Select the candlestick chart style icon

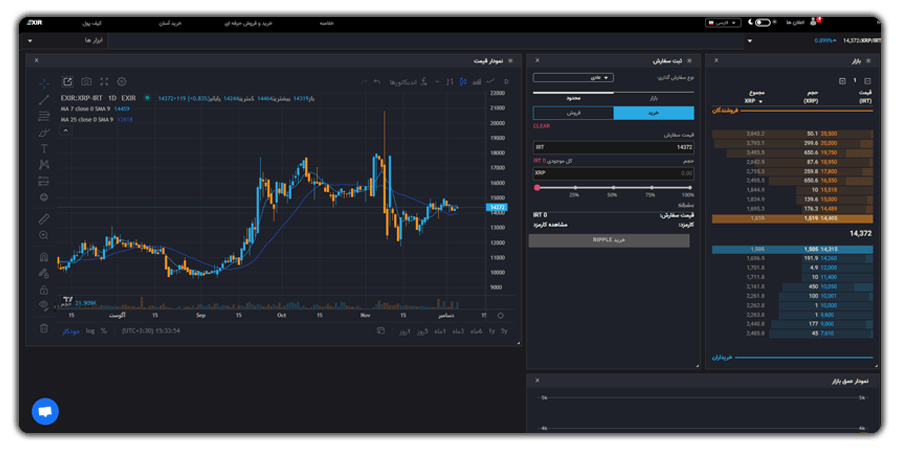pyautogui.click(x=463, y=82)
